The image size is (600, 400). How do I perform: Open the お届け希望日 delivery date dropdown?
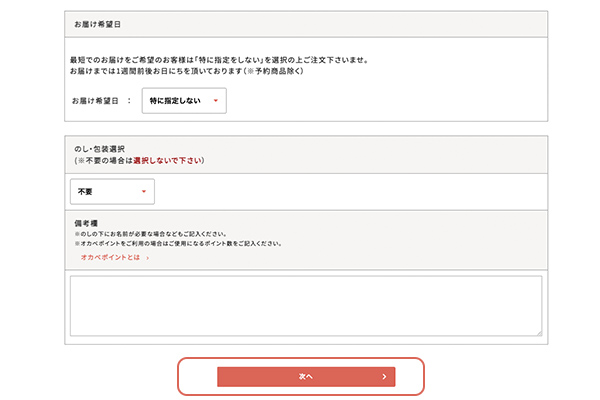click(x=184, y=101)
